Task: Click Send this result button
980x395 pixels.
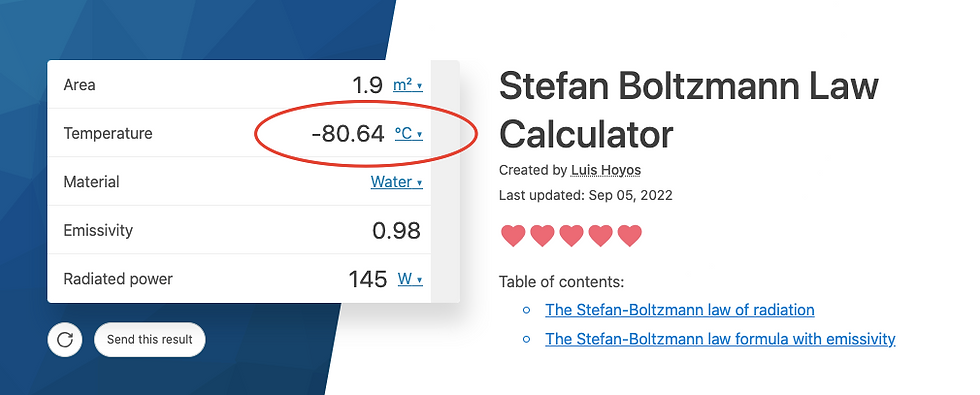Action: click(149, 340)
